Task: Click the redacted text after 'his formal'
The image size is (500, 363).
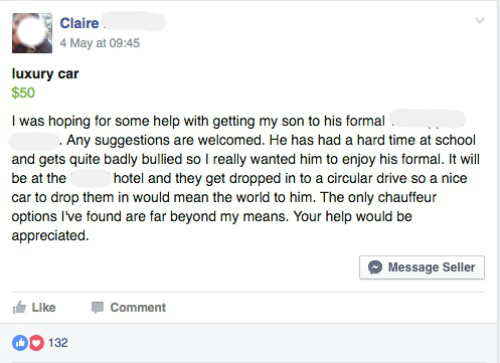Action: point(427,119)
